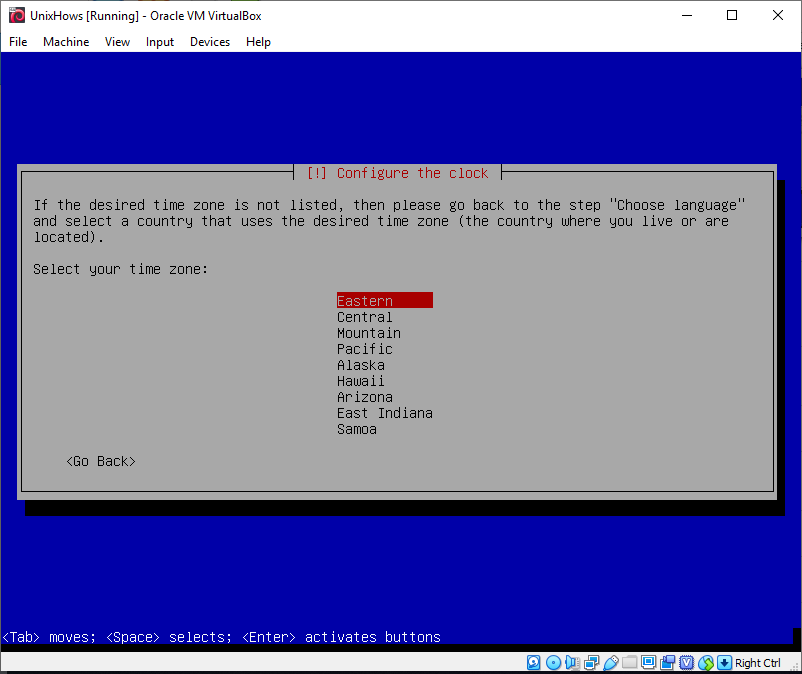Select the Eastern time zone

click(385, 301)
